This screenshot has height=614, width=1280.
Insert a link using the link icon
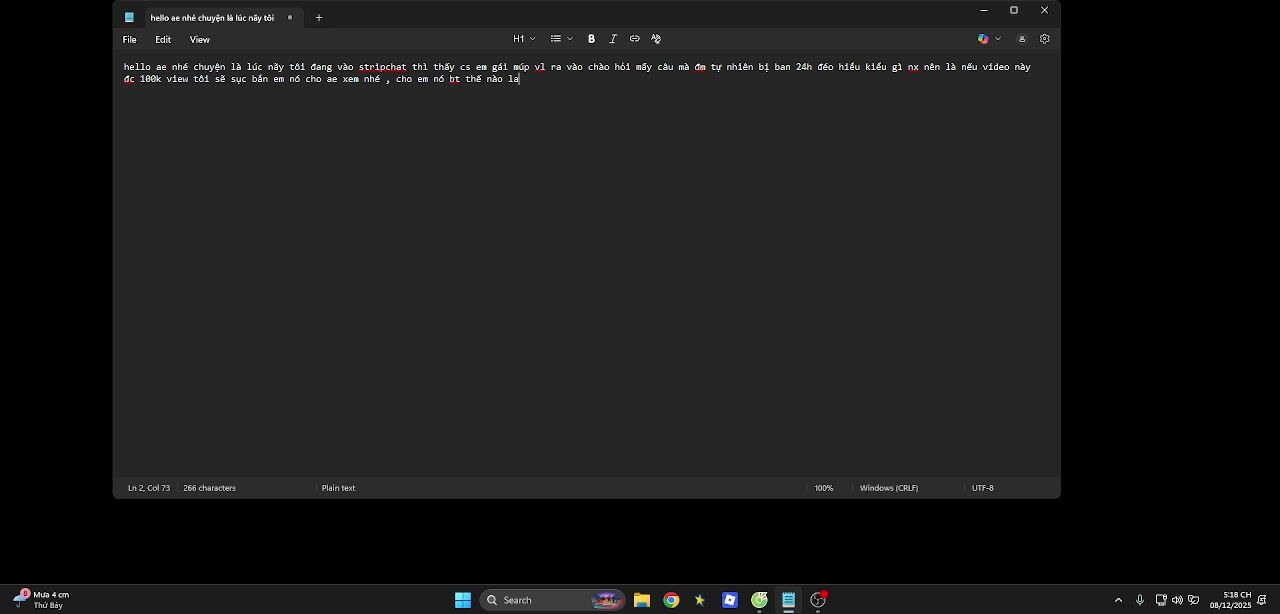[635, 39]
